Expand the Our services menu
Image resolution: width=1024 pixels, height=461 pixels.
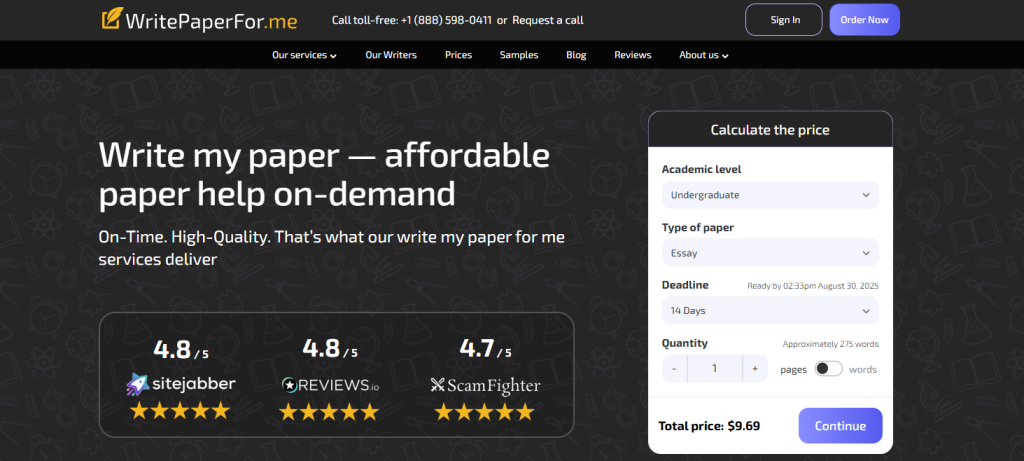pyautogui.click(x=304, y=55)
